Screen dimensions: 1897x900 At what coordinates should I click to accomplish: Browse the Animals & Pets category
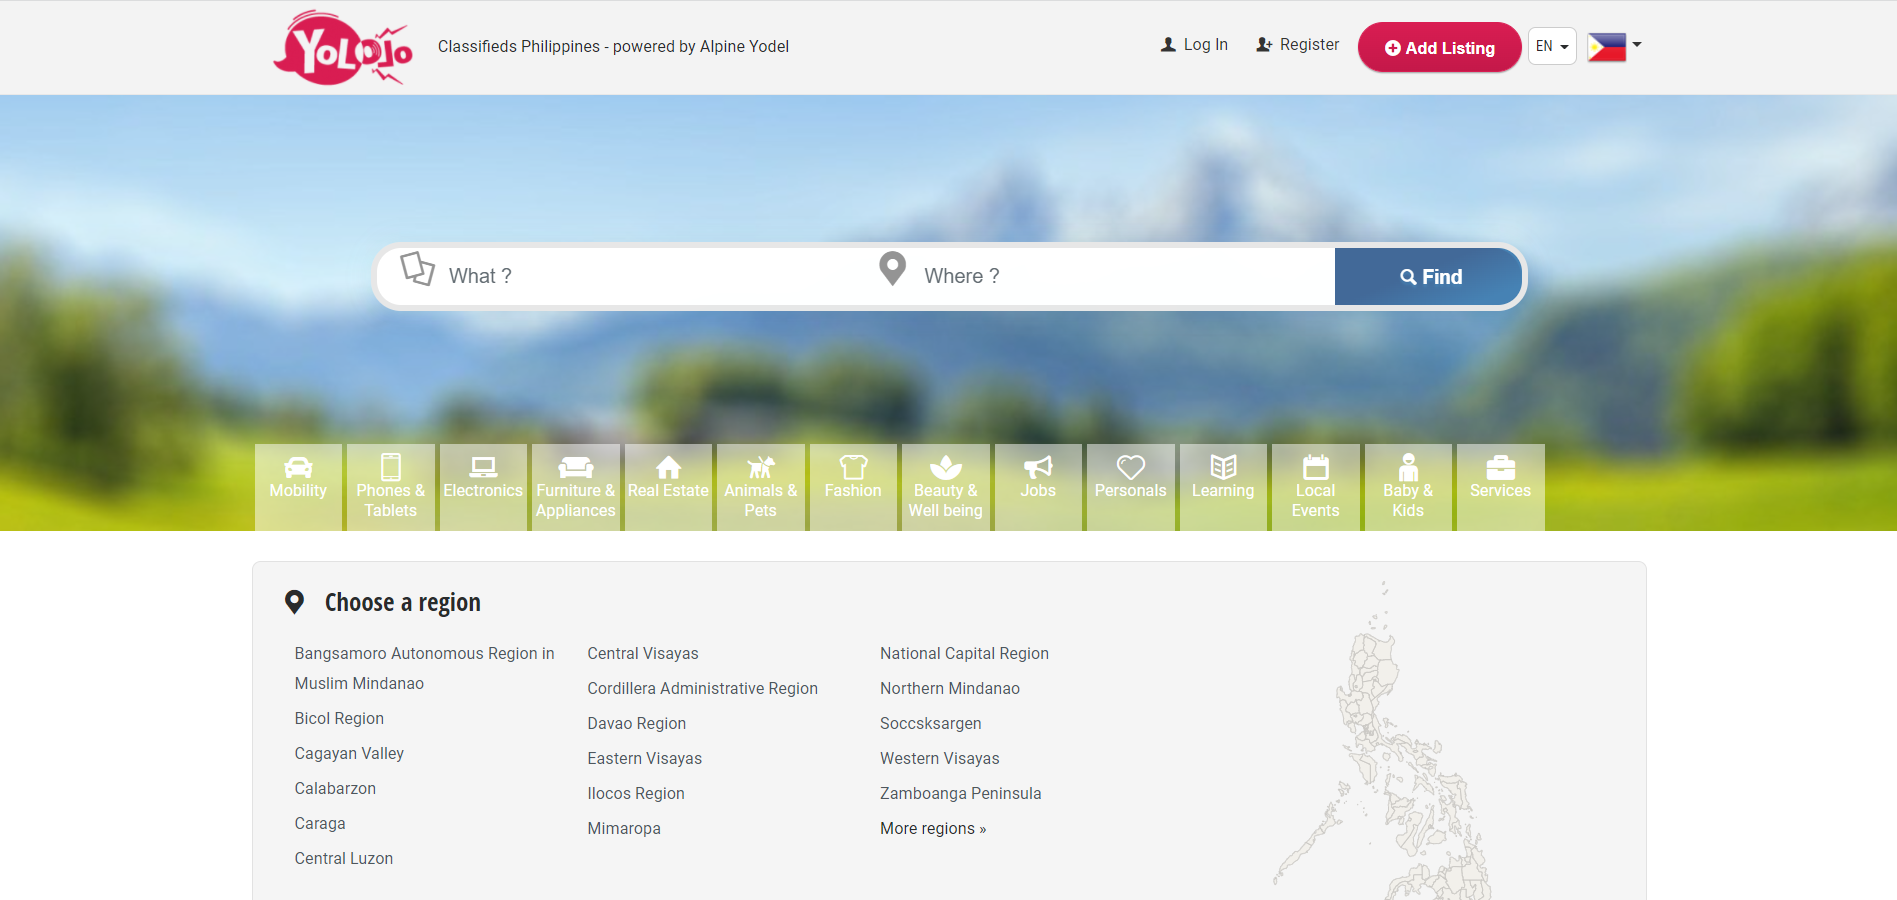pyautogui.click(x=760, y=486)
